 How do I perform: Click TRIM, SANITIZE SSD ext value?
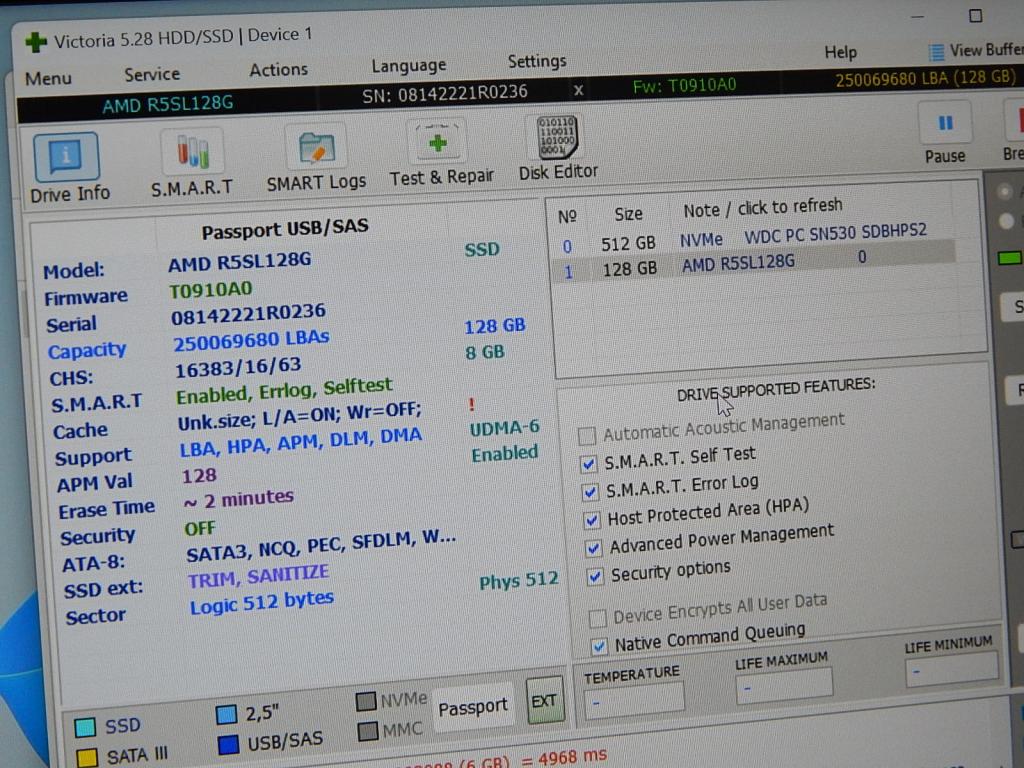point(259,576)
